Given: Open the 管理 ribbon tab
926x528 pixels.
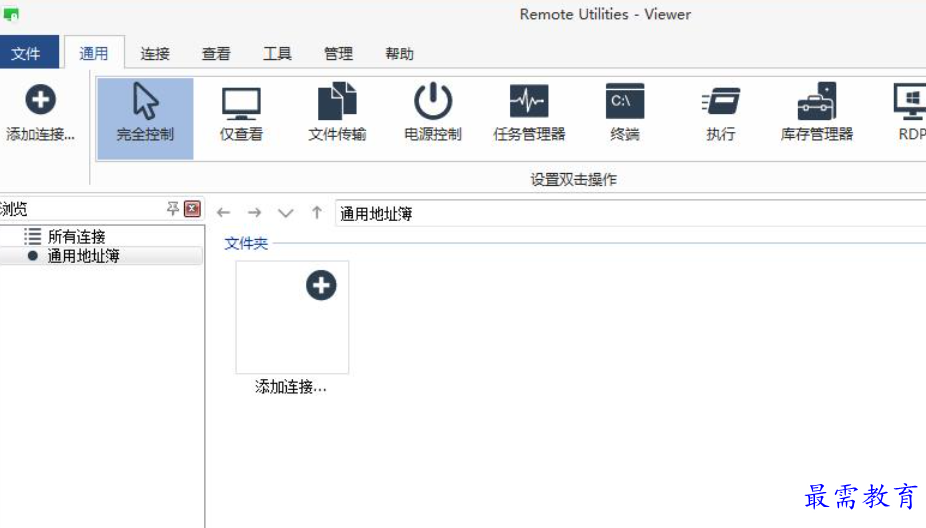Looking at the screenshot, I should pyautogui.click(x=338, y=54).
